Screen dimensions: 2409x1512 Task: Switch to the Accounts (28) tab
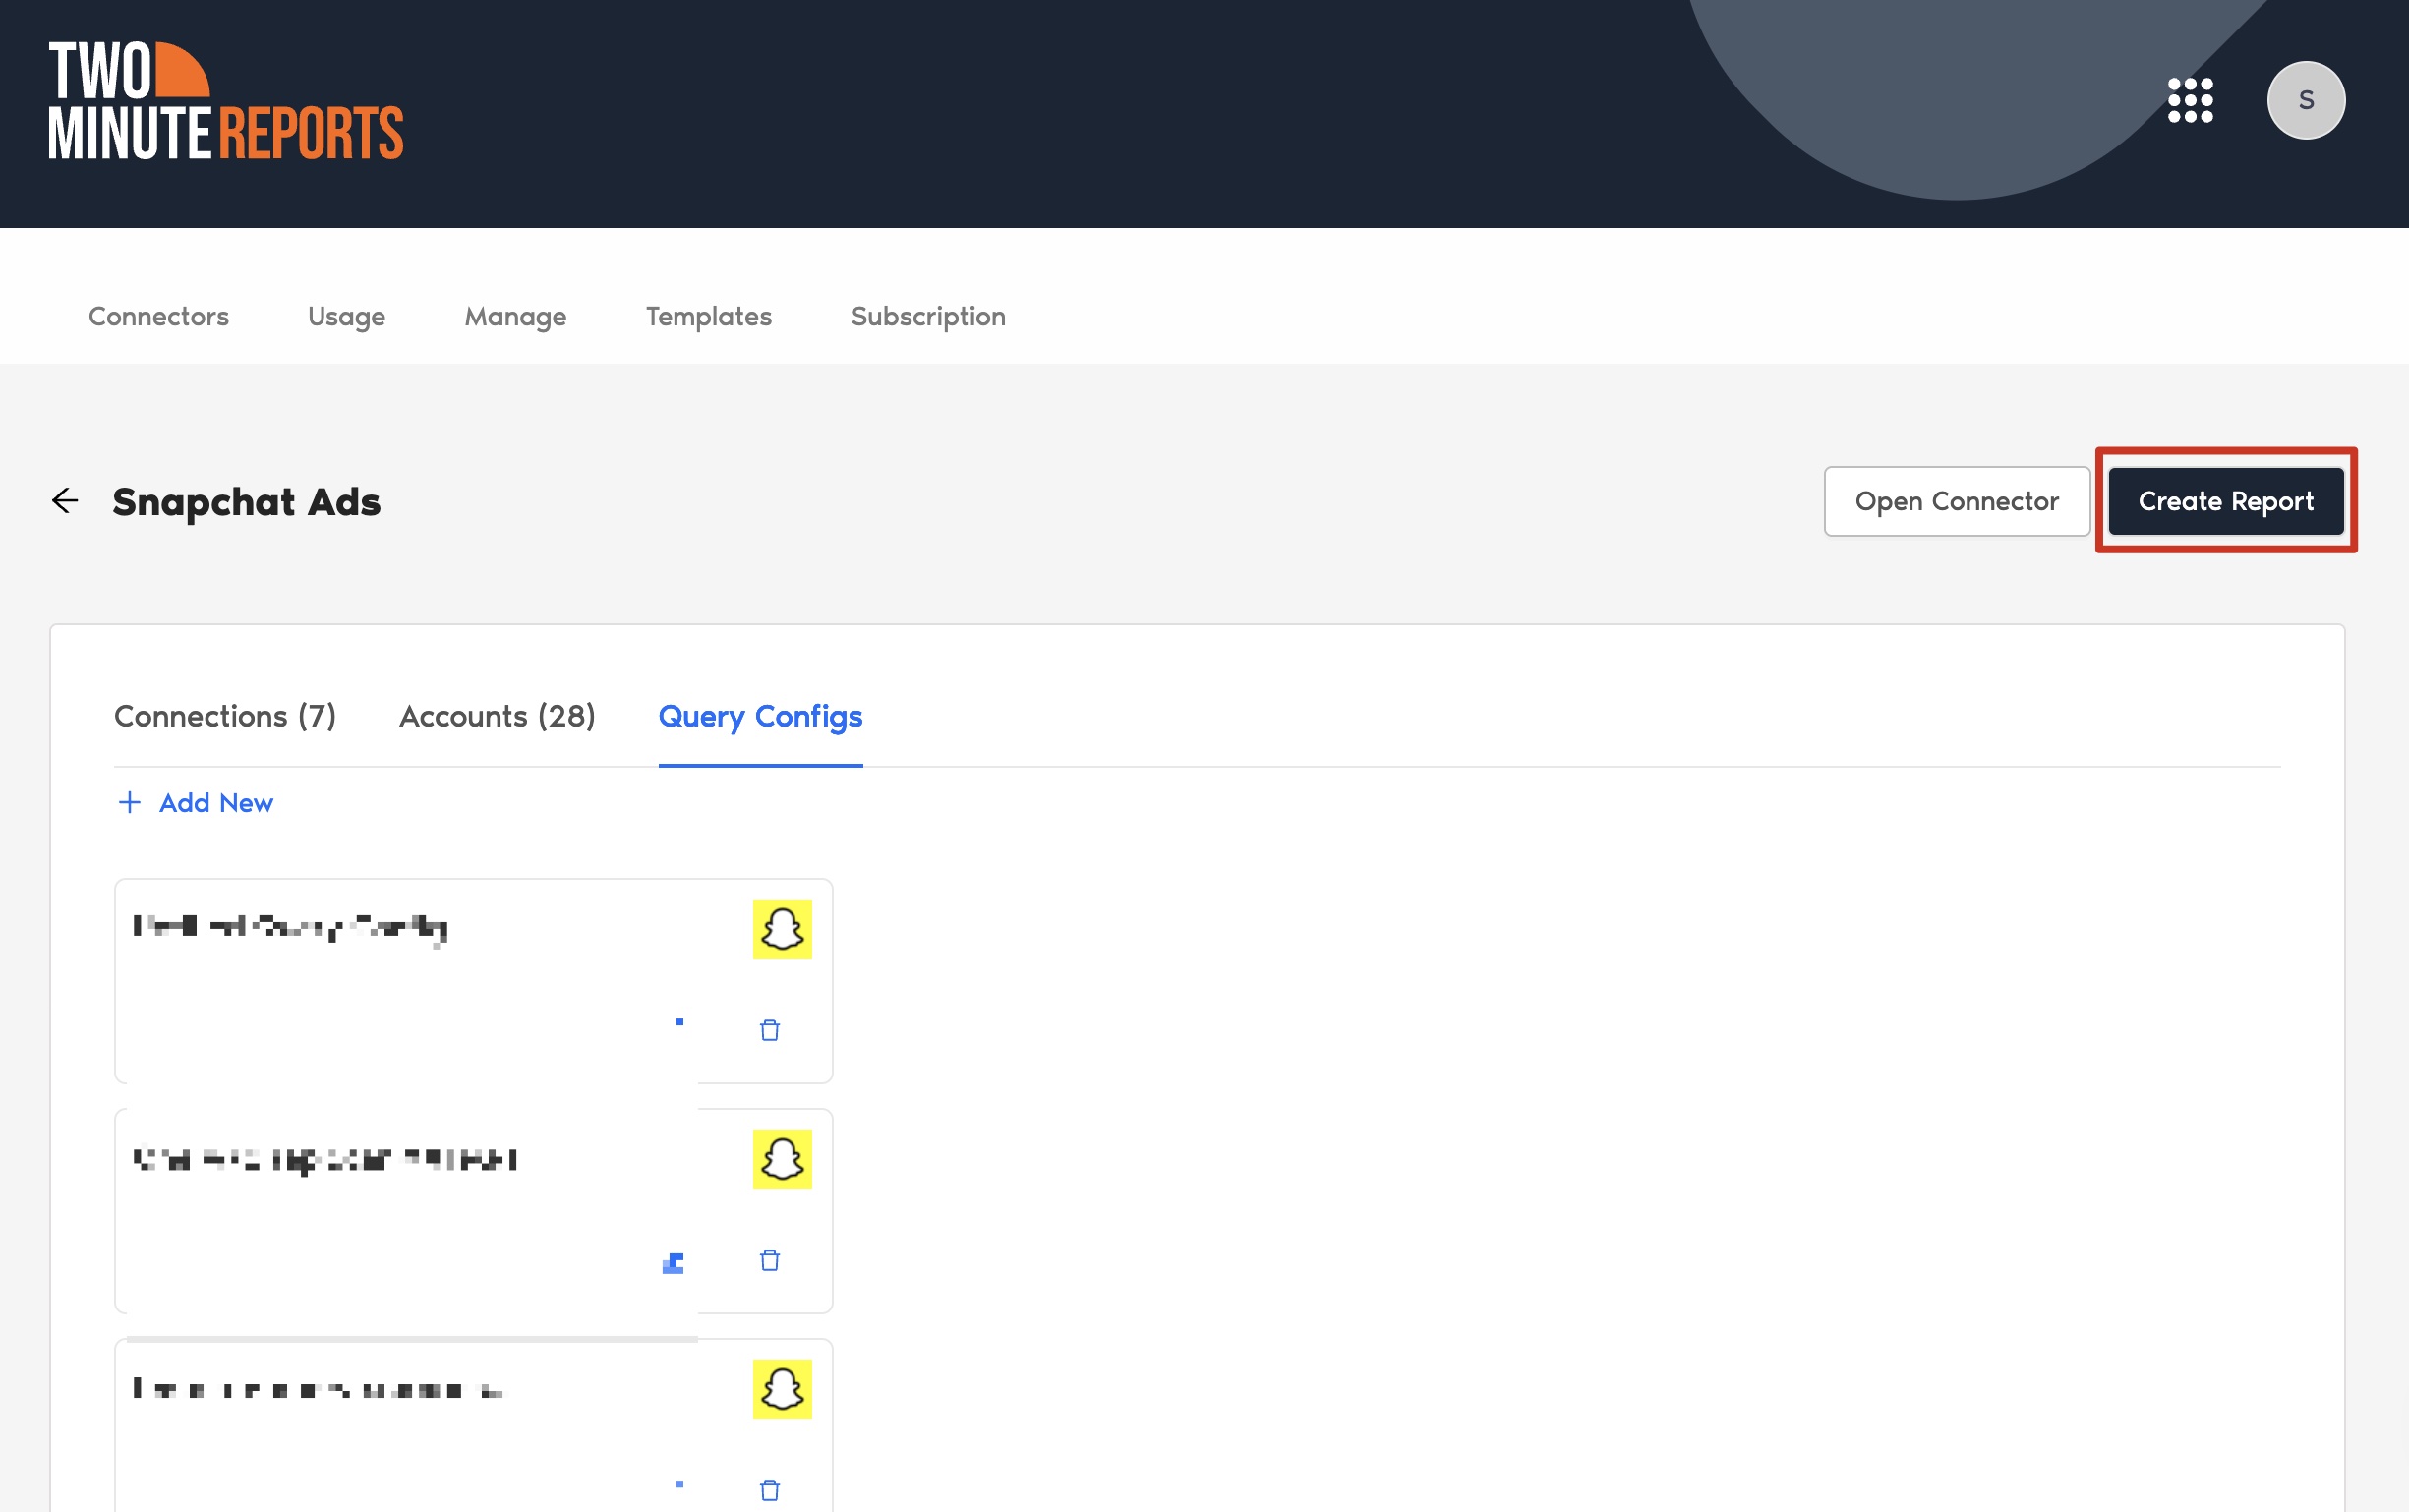point(497,716)
